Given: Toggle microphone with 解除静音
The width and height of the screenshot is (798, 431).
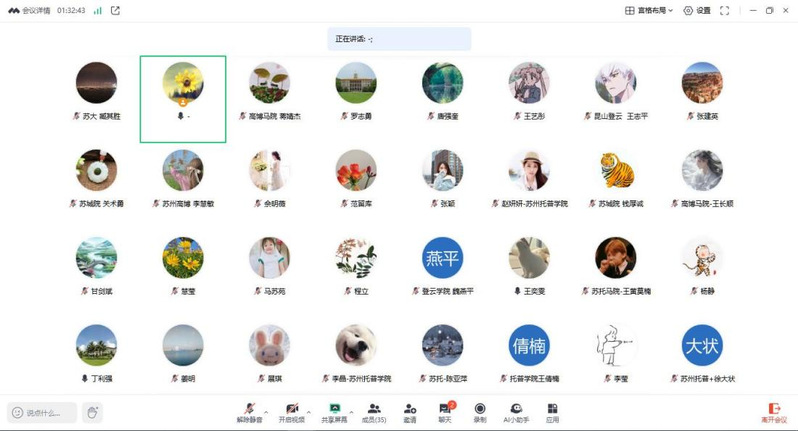Looking at the screenshot, I should pos(249,412).
